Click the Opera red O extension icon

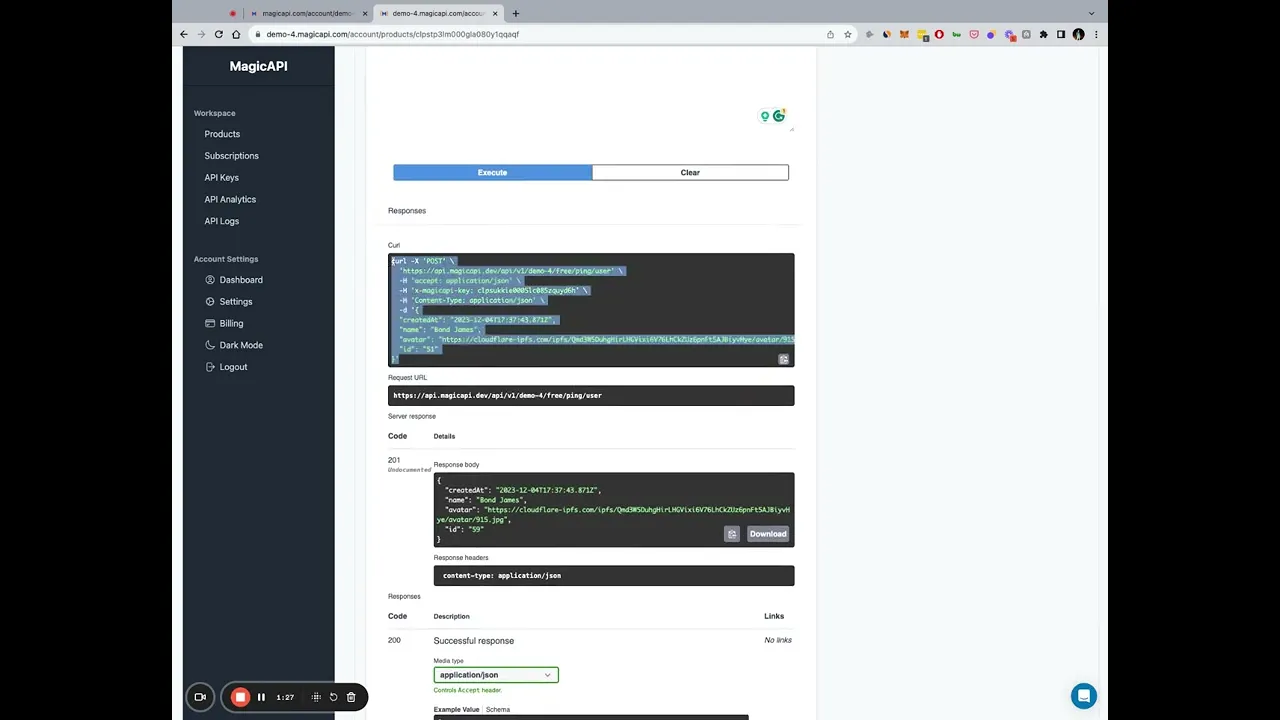[x=939, y=34]
